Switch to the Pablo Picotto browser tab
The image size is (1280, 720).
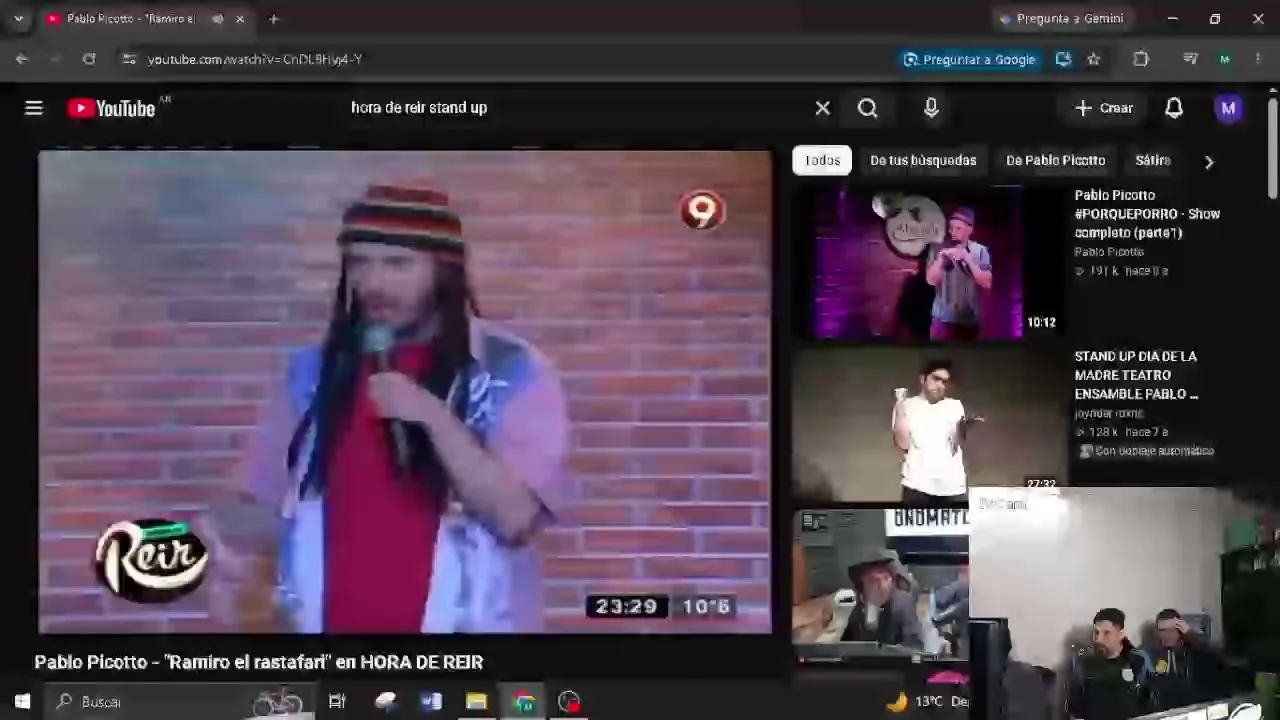pyautogui.click(x=130, y=19)
